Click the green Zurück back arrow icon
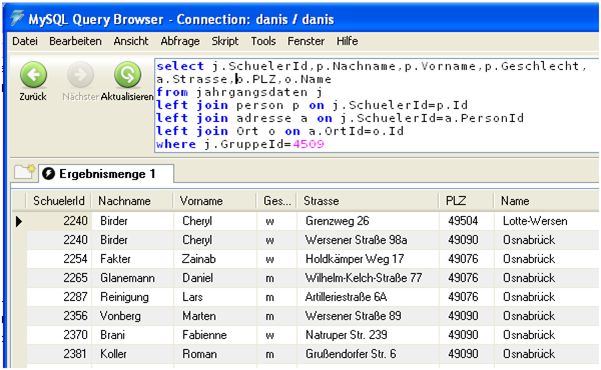Screen dimensions: 601x370 tap(34, 74)
